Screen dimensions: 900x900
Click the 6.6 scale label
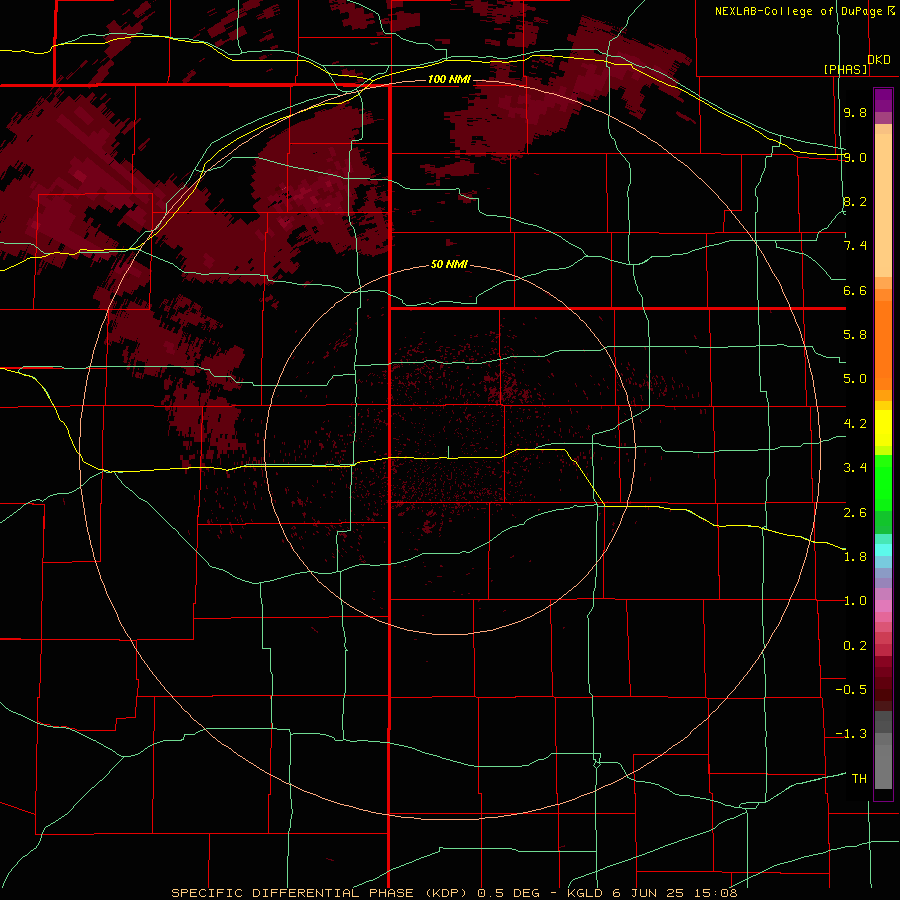pos(855,290)
